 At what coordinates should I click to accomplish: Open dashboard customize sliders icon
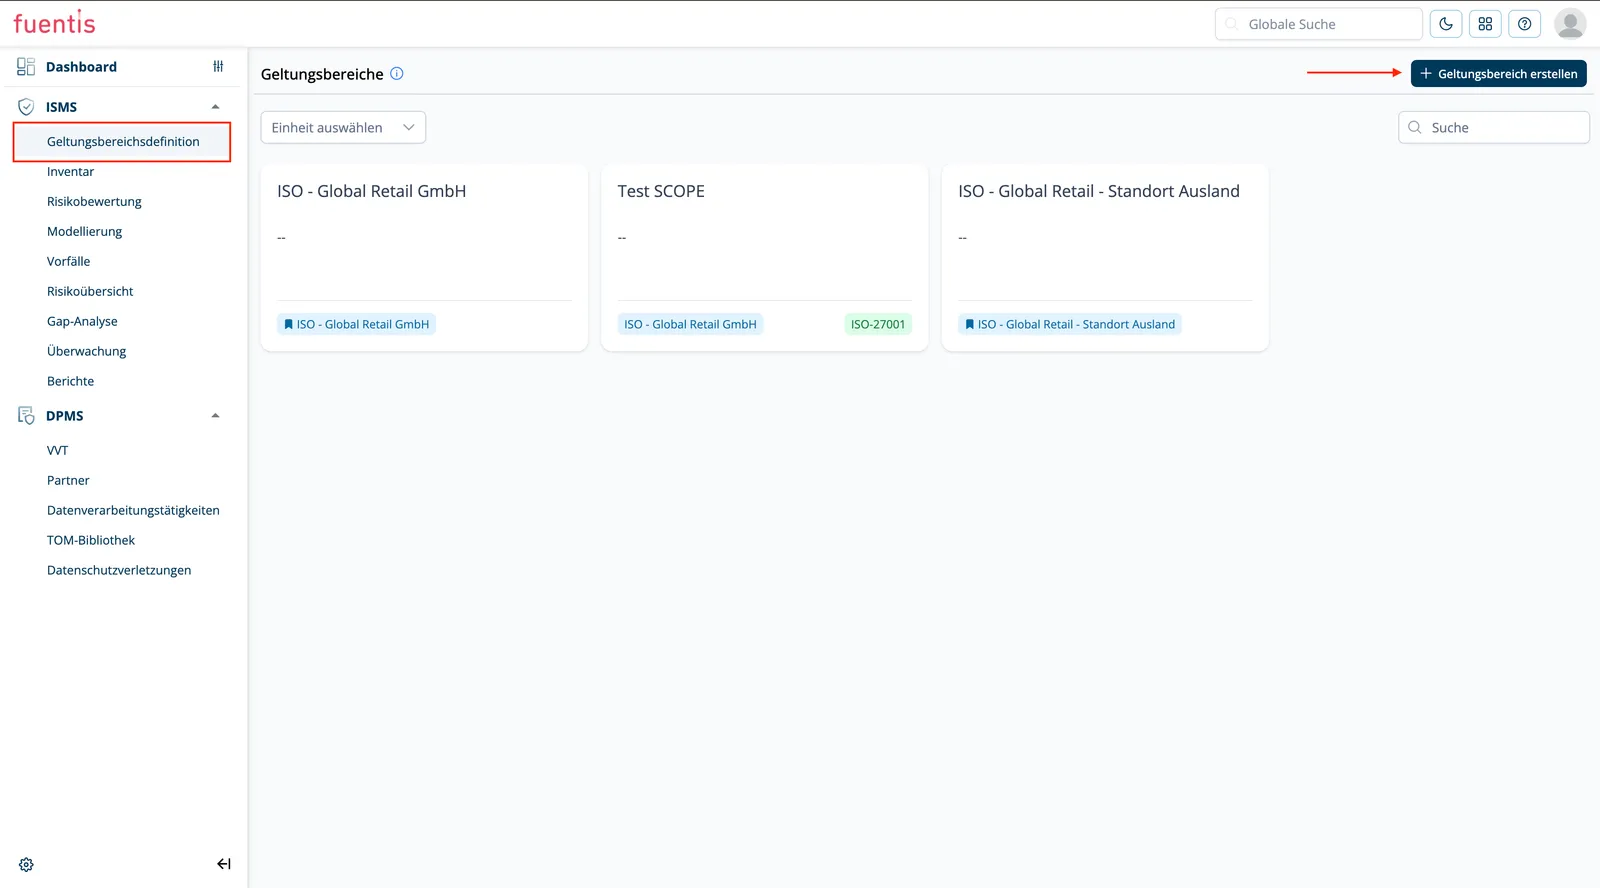pos(218,66)
